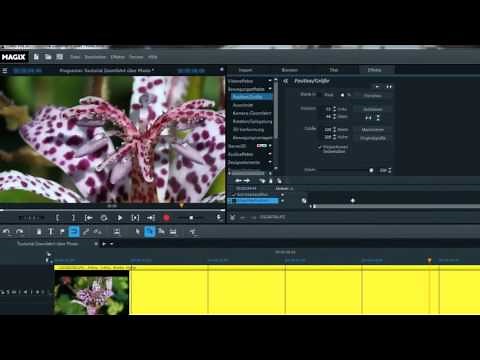
Task: Toggle the highlighted blue snapping button in toolbar
Action: pyautogui.click(x=74, y=232)
